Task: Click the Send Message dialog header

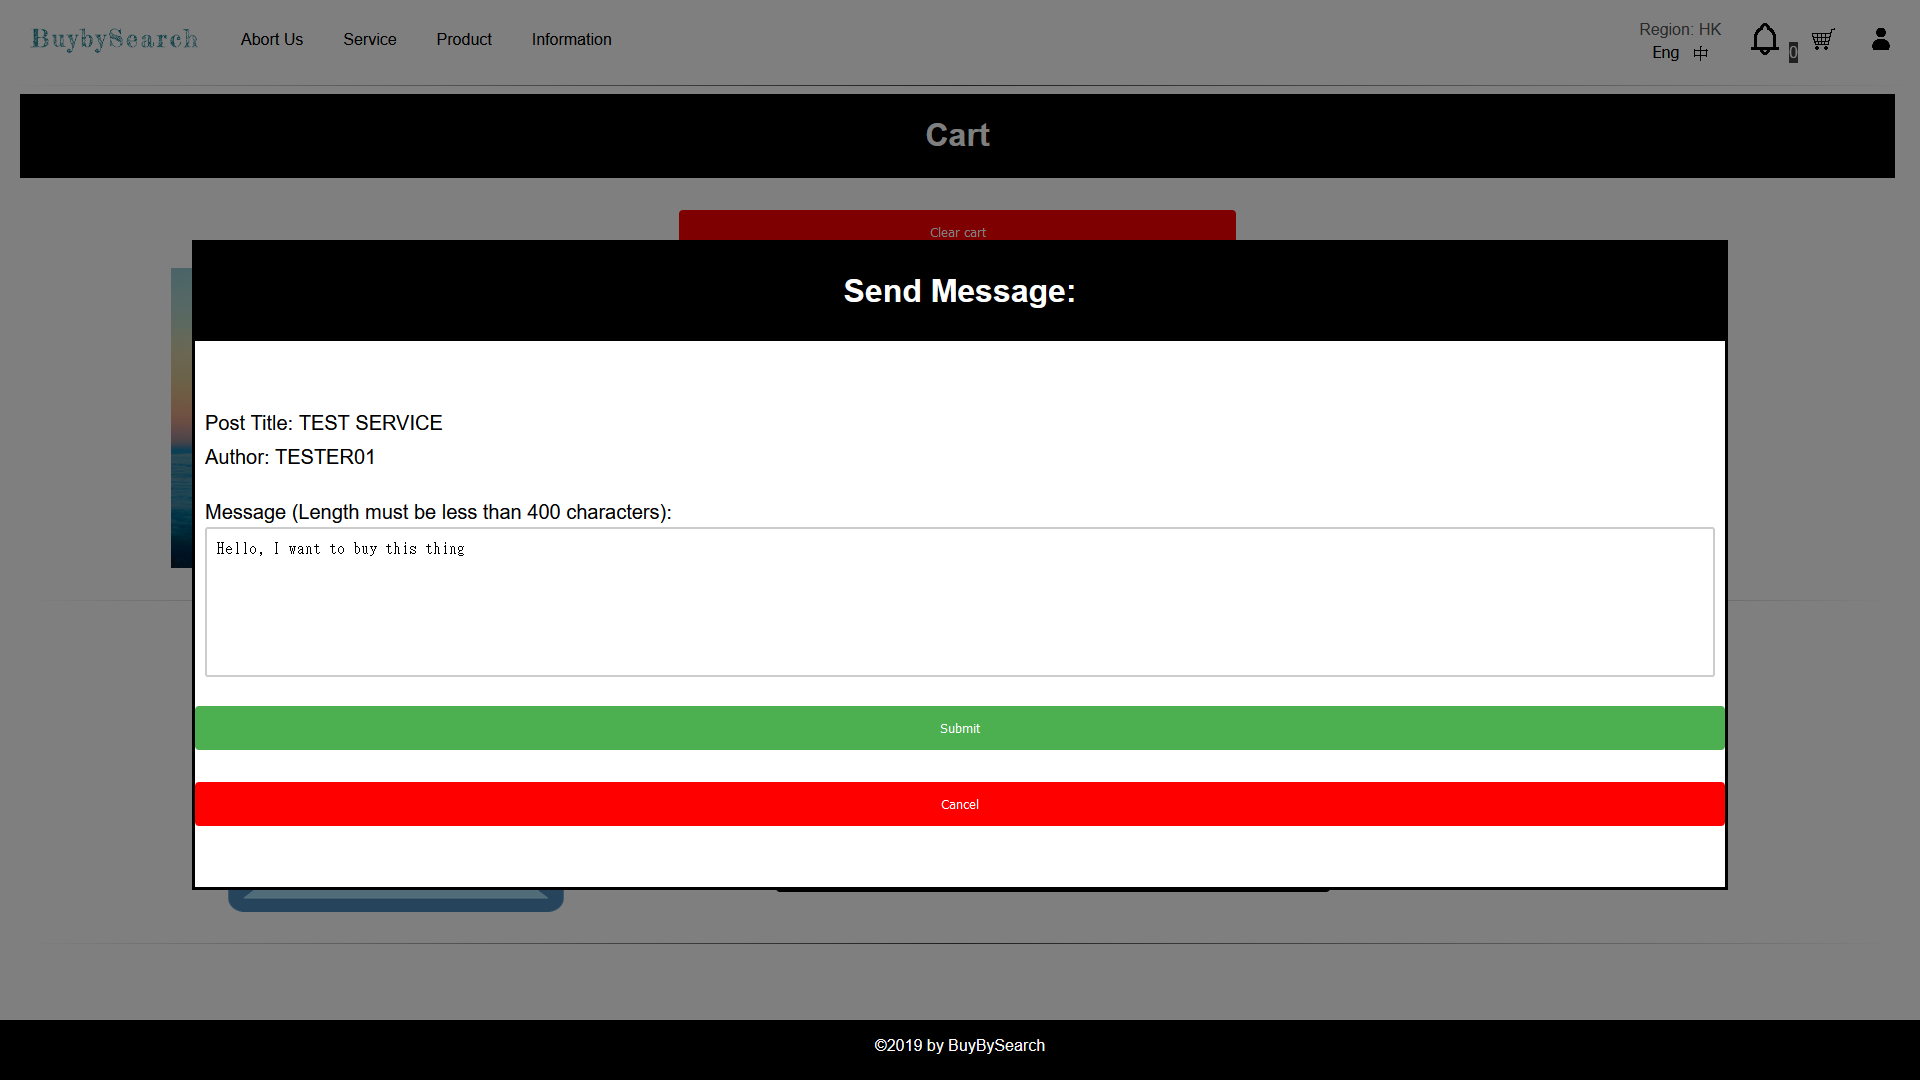Action: point(959,291)
